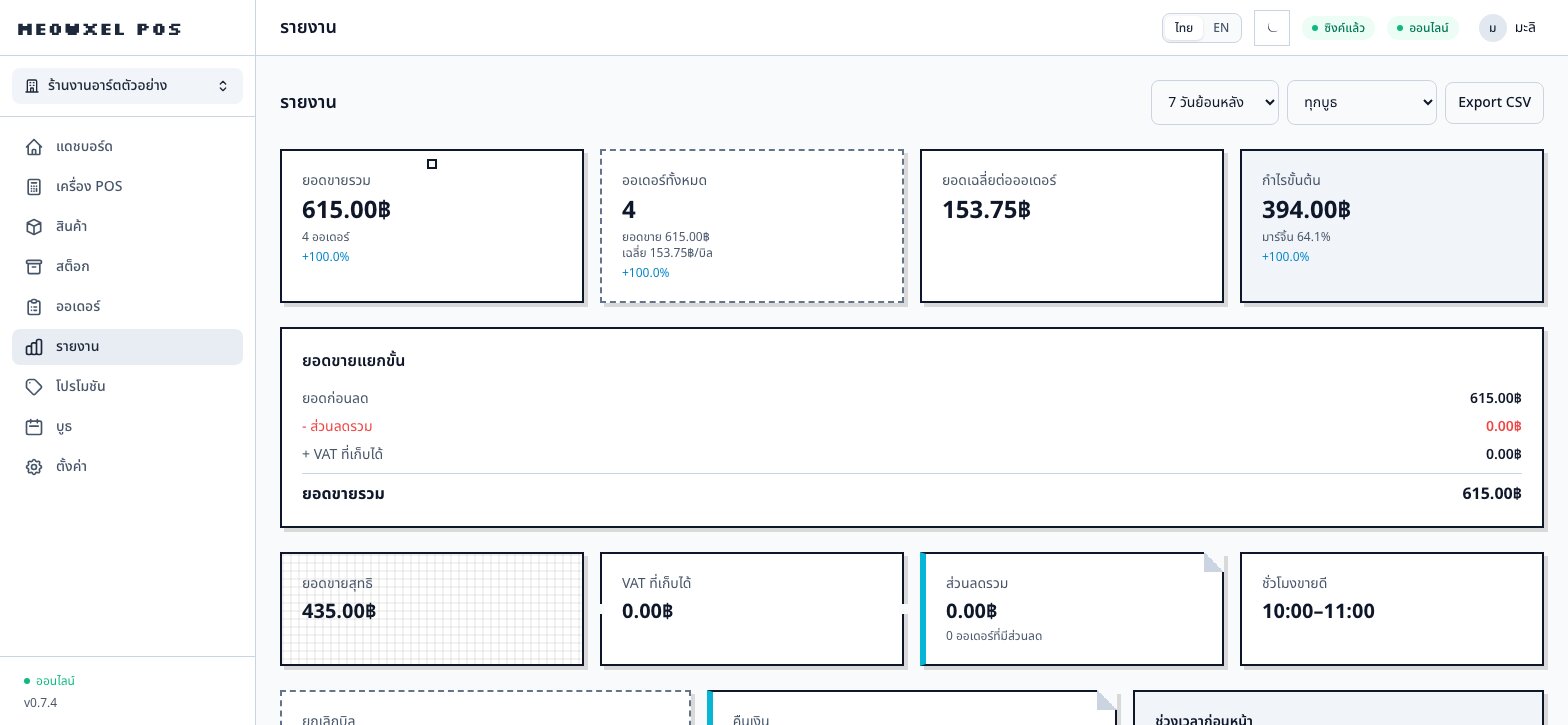1568x725 pixels.
Task: Open the ออเดอร์ clipboard icon
Action: [34, 307]
